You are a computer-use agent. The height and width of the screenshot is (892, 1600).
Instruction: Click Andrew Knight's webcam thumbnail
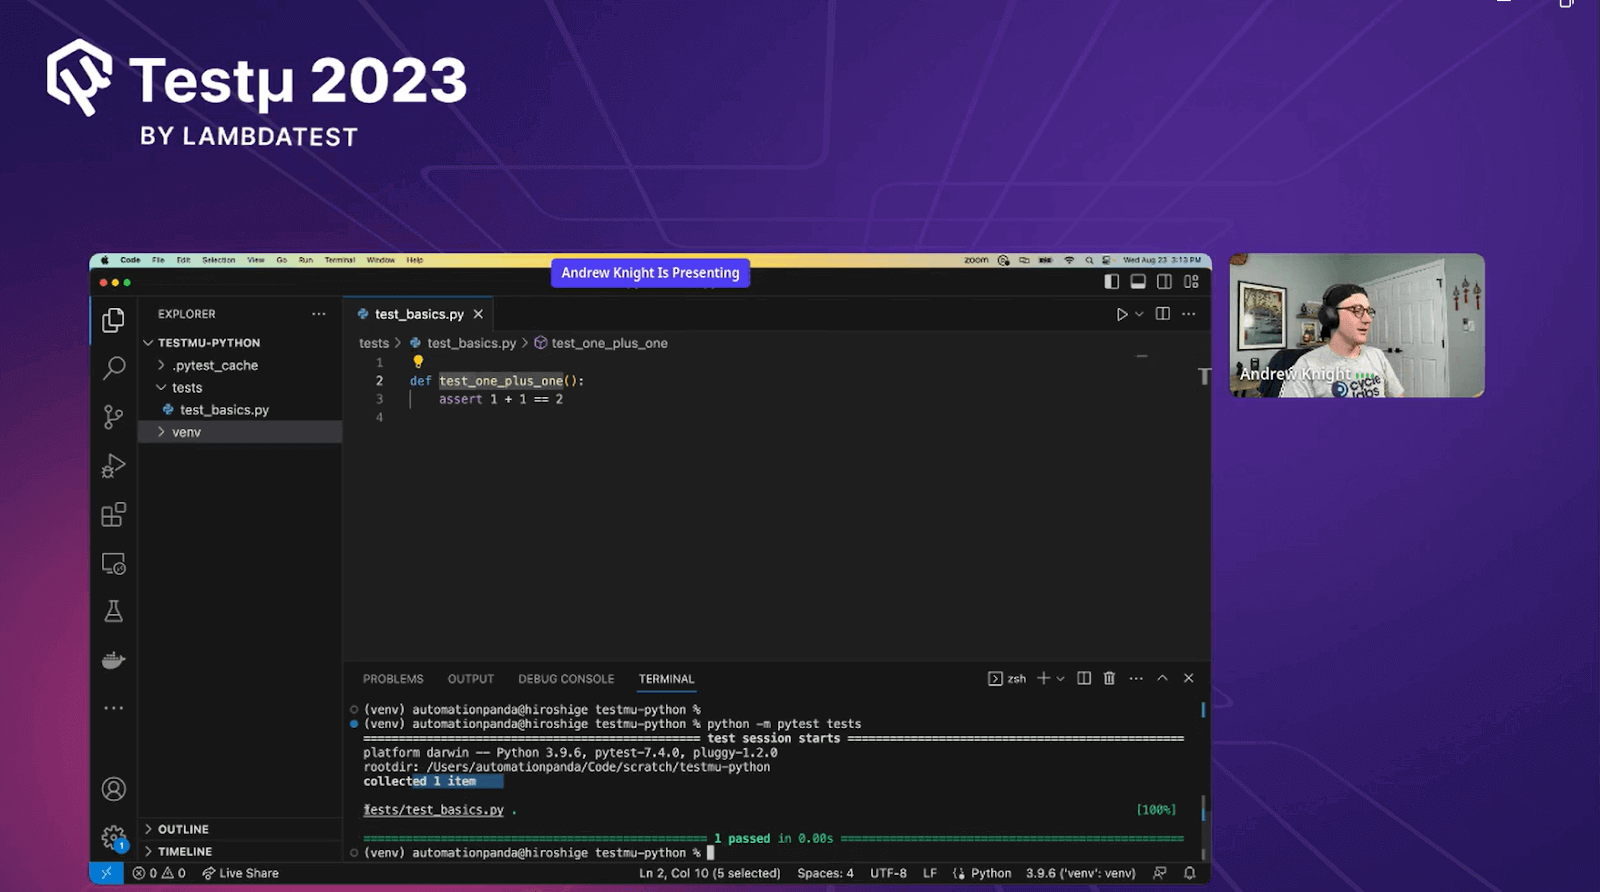click(x=1357, y=325)
